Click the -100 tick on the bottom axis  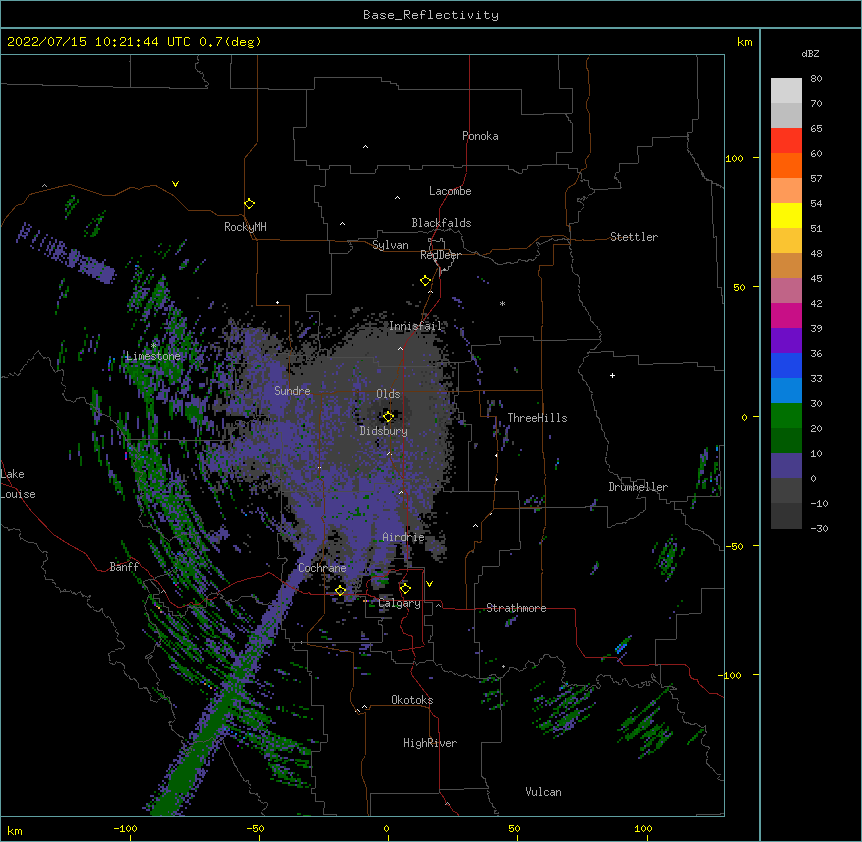pyautogui.click(x=125, y=828)
